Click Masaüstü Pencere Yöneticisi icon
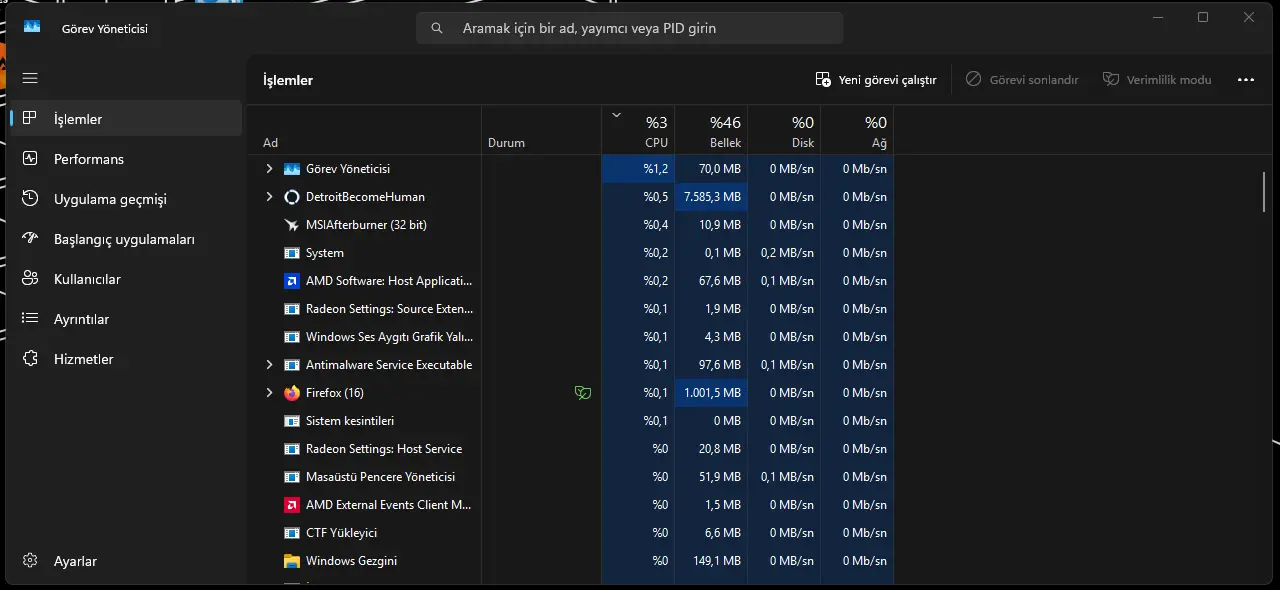The image size is (1280, 590). tap(292, 477)
